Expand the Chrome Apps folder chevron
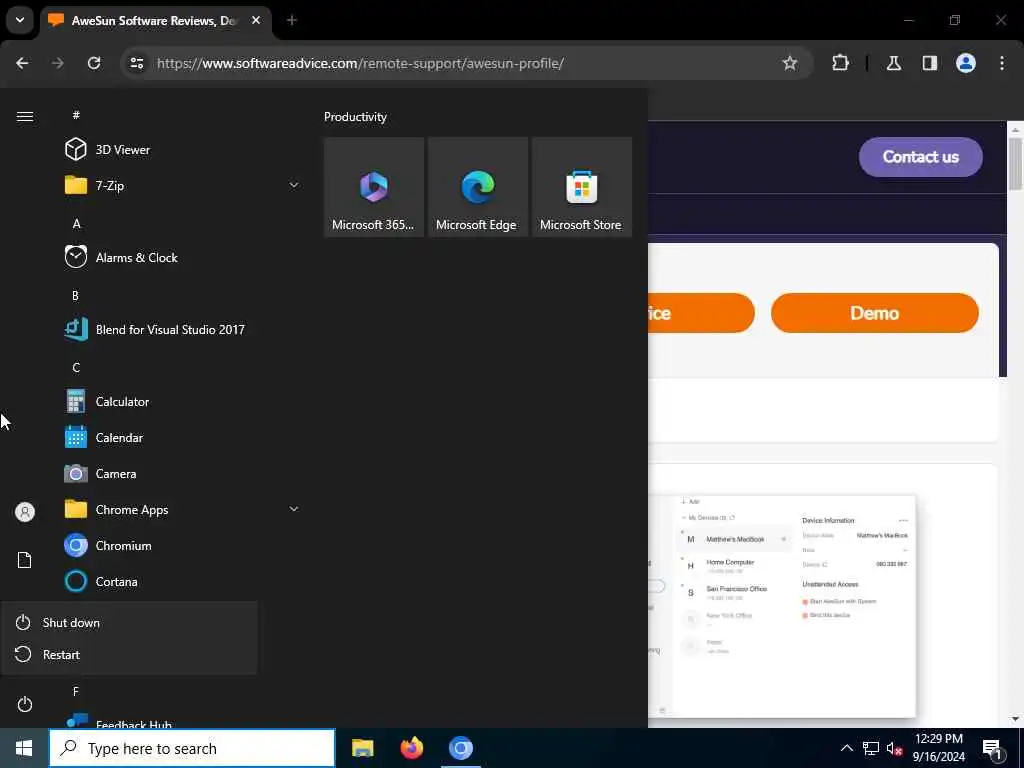The width and height of the screenshot is (1024, 768). tap(294, 509)
